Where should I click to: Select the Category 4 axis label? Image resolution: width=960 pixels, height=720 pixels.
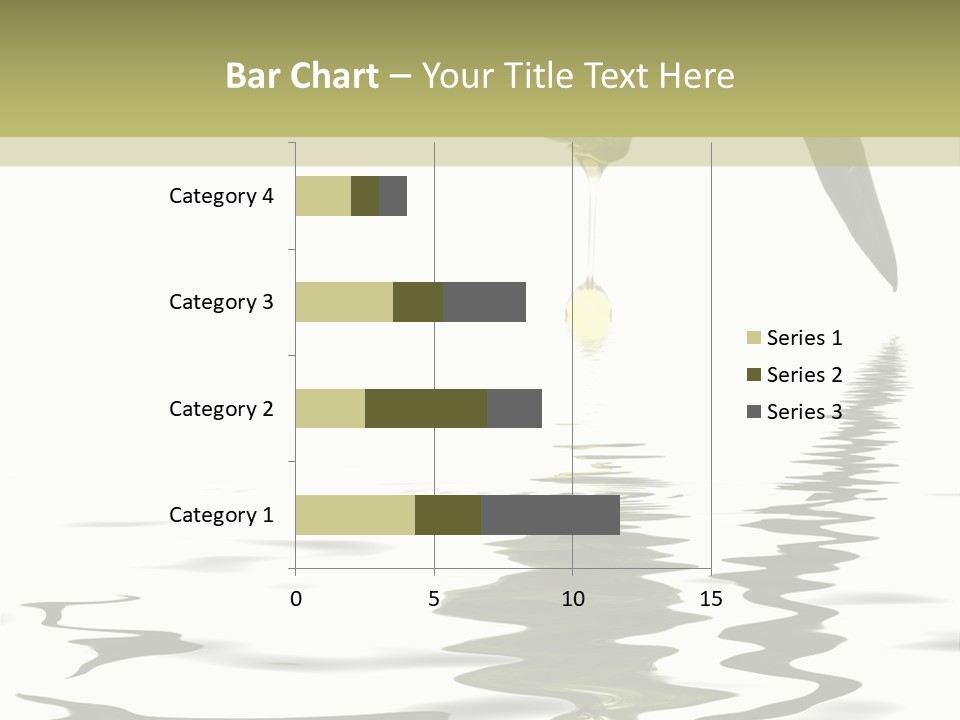pyautogui.click(x=221, y=196)
